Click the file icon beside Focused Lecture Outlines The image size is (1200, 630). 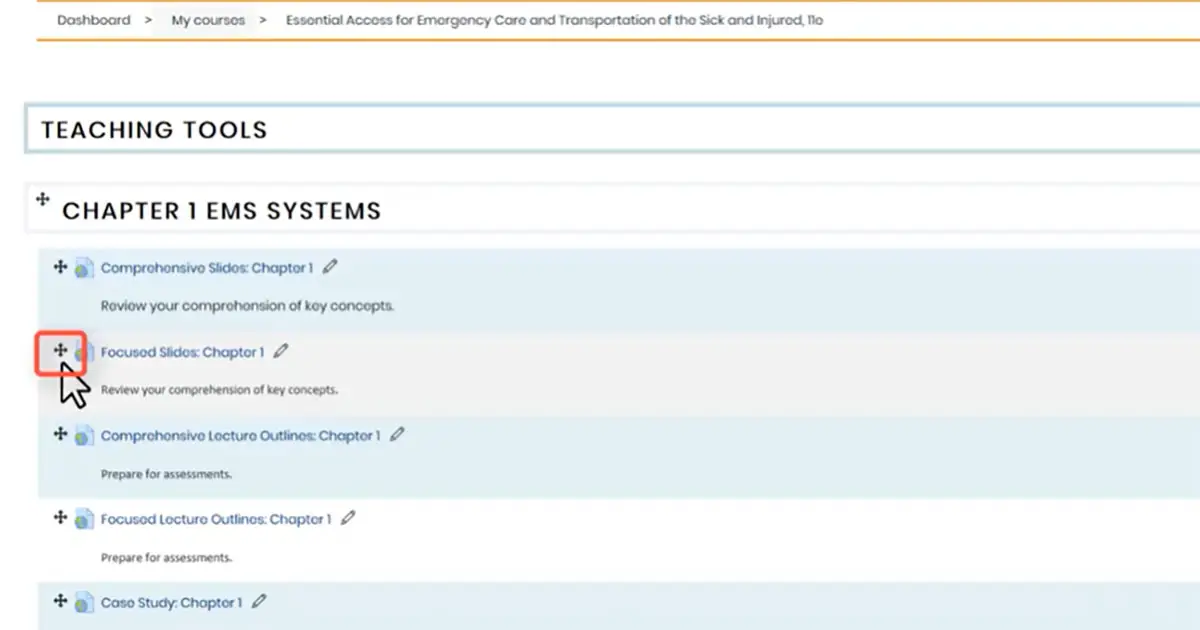(84, 518)
